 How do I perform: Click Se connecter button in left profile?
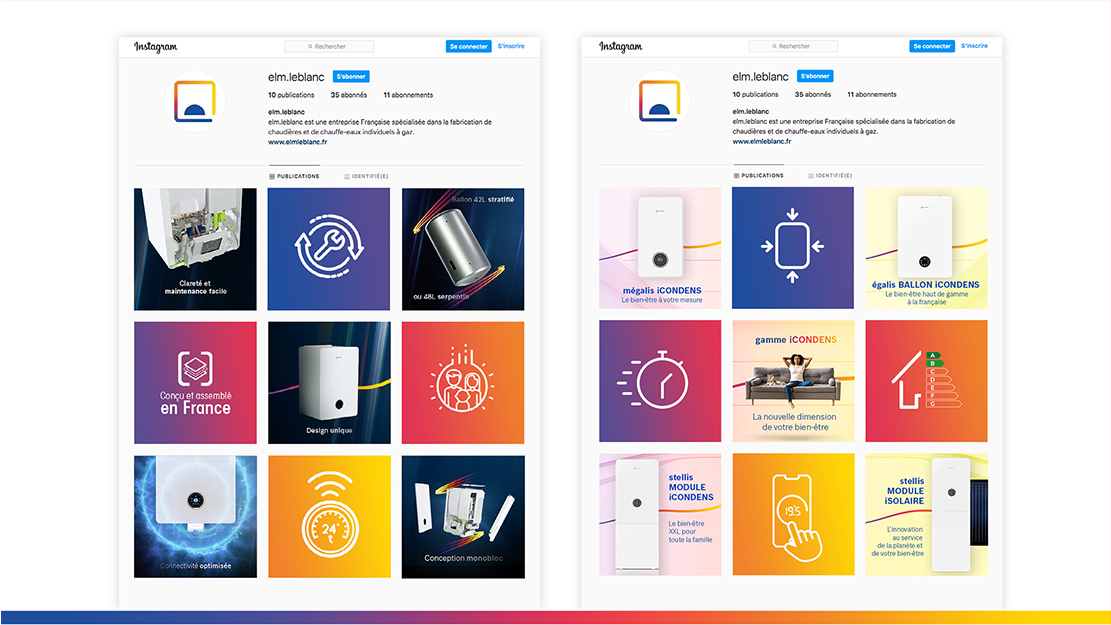pos(468,46)
